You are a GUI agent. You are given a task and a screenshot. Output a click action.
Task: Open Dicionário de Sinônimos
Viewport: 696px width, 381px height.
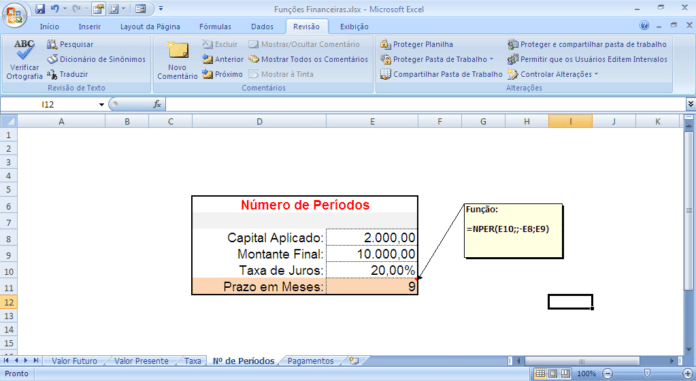pos(96,59)
